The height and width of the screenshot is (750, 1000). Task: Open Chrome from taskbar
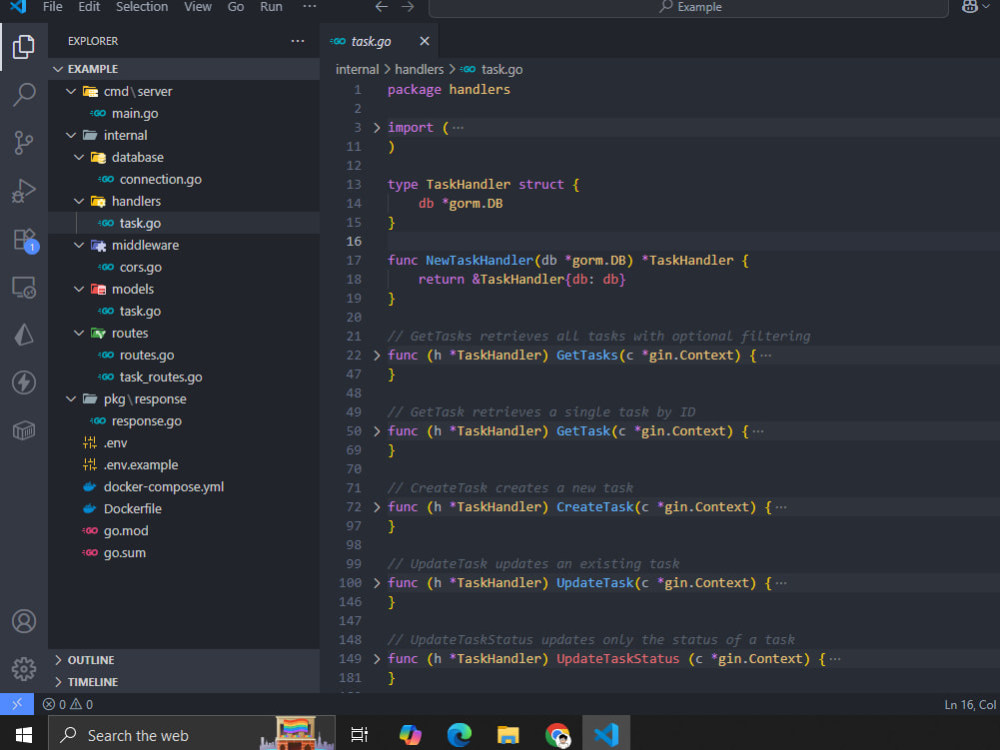558,735
